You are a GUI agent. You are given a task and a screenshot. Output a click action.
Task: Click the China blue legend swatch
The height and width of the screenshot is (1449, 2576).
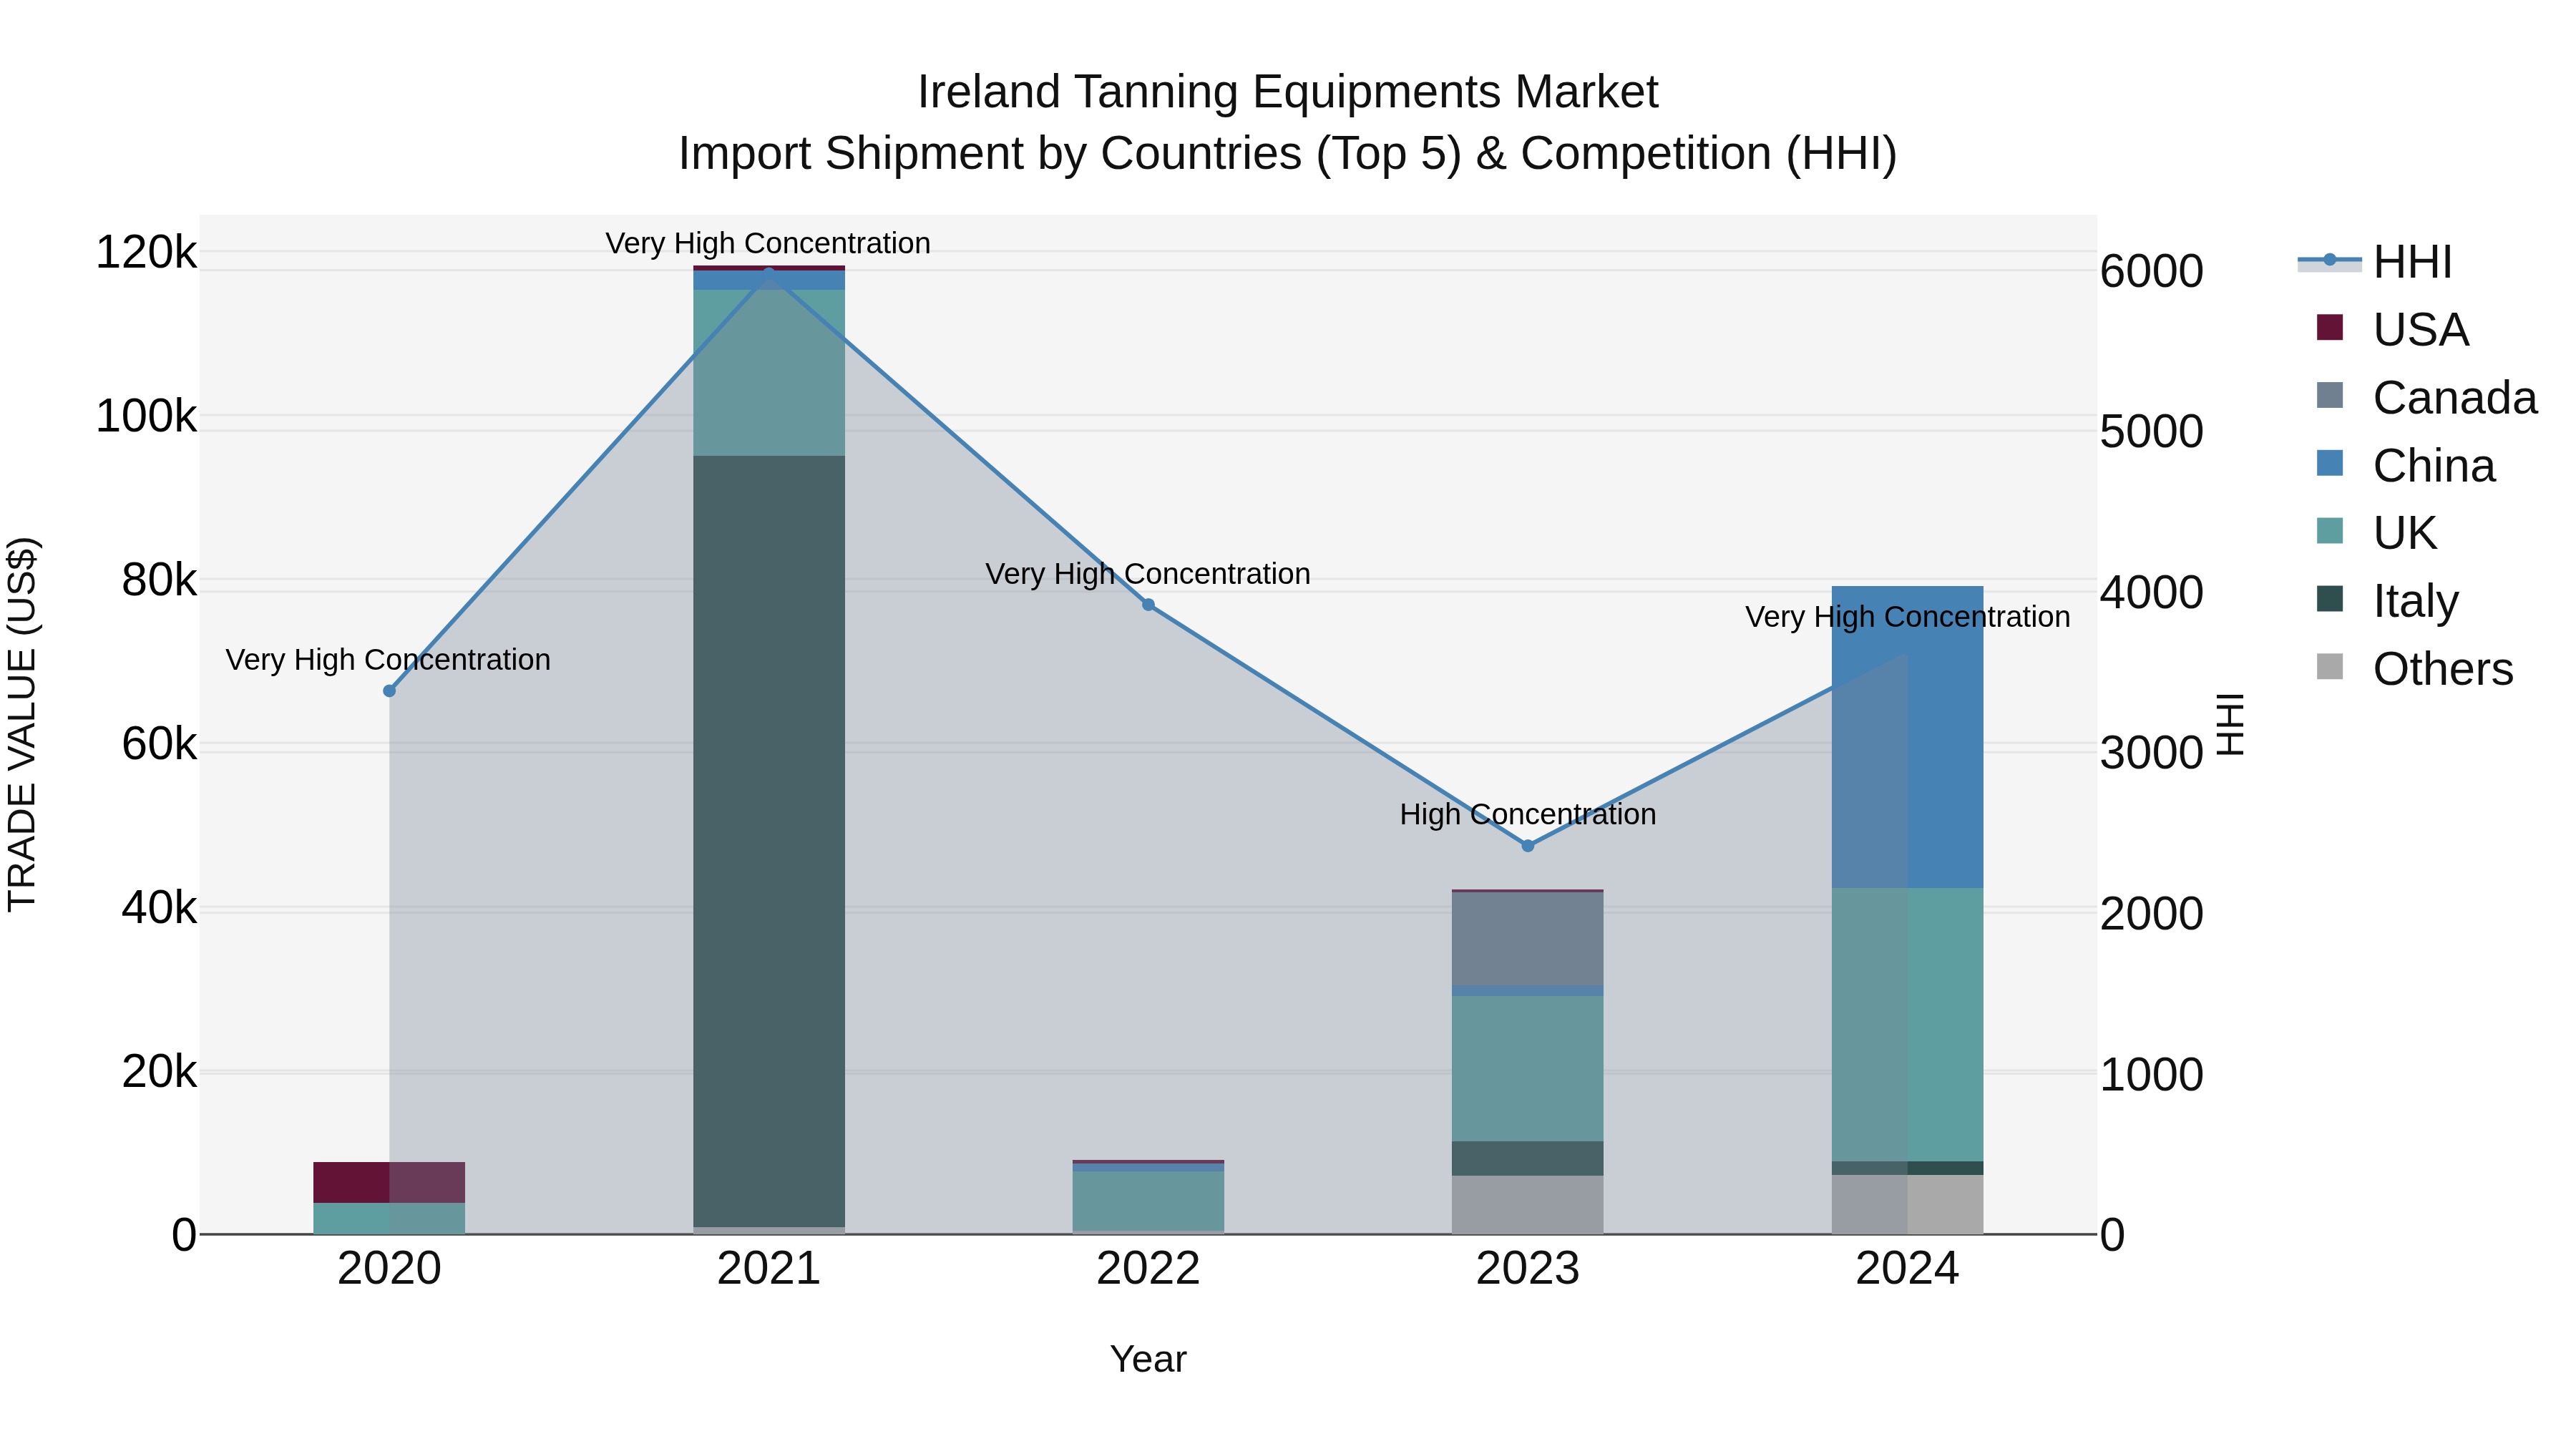coord(2330,463)
